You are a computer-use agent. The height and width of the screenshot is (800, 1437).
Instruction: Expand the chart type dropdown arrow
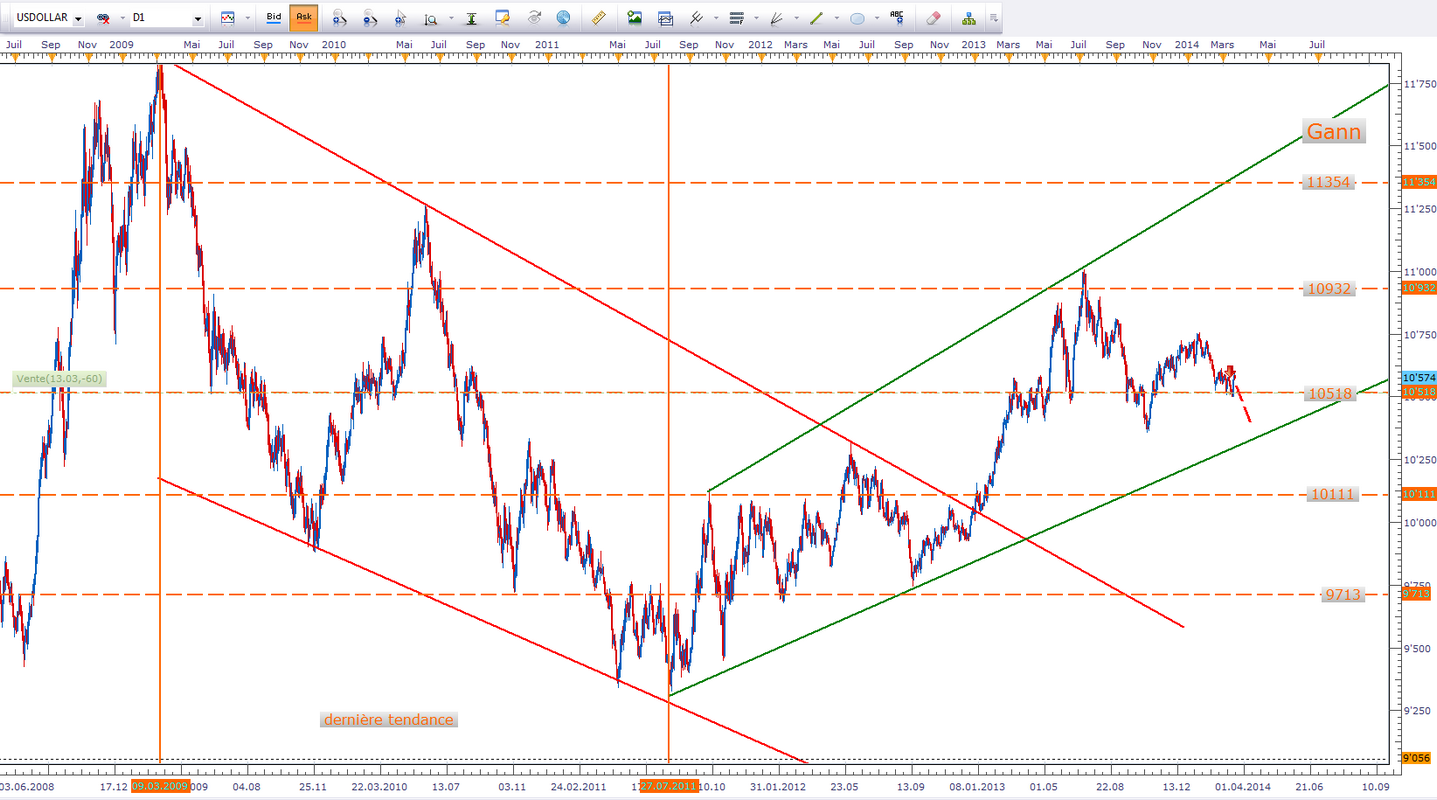247,18
